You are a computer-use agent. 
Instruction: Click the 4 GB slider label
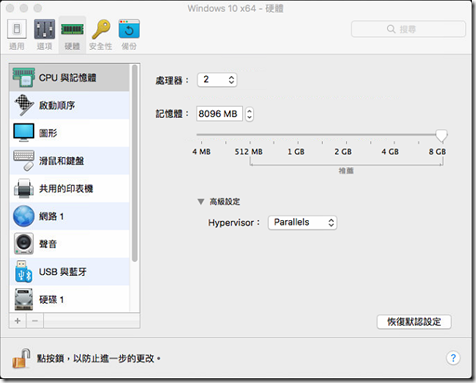pos(390,152)
